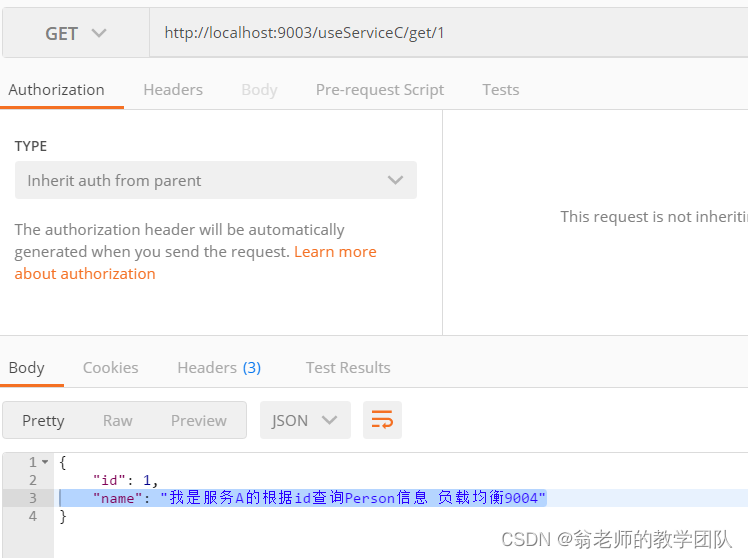Viewport: 748px width, 558px height.
Task: Click the request URL input field
Action: (448, 33)
